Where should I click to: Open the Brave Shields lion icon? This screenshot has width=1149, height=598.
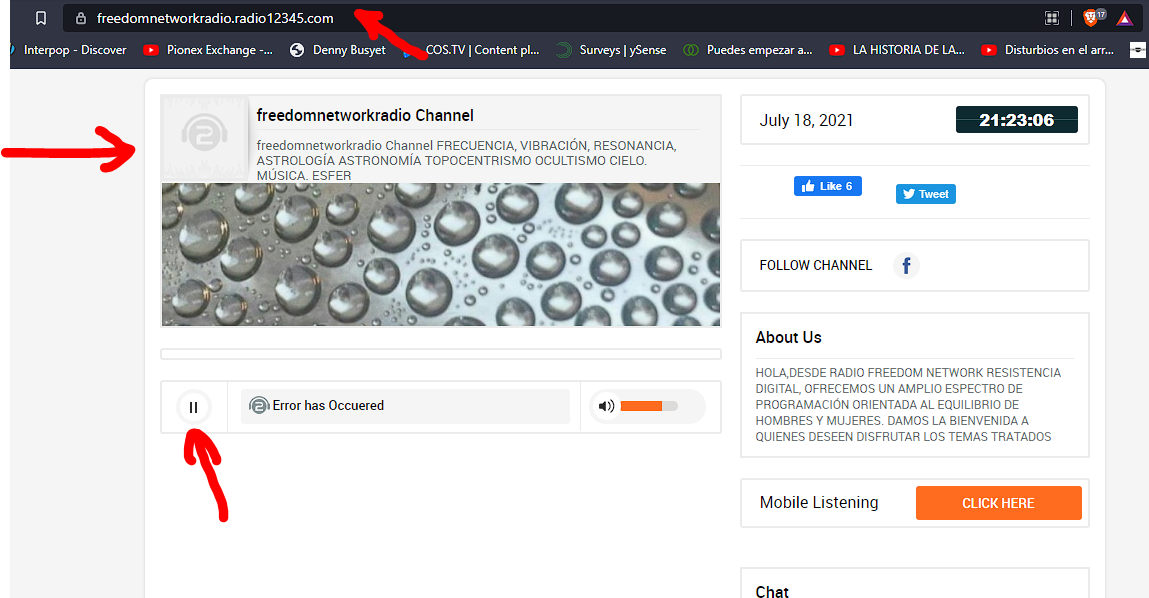click(x=1091, y=18)
